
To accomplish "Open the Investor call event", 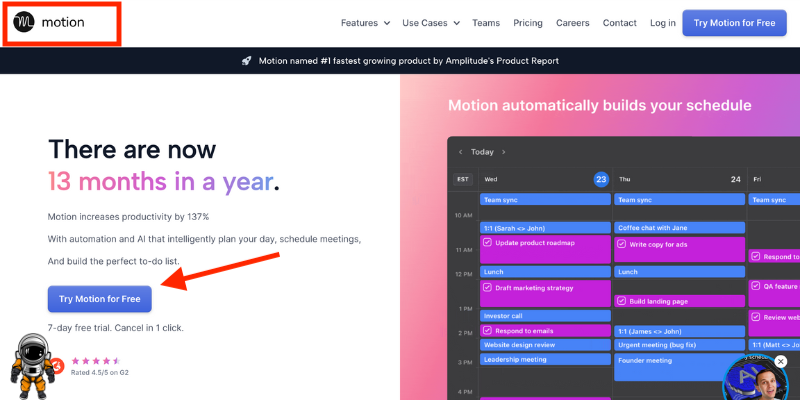I will pyautogui.click(x=545, y=316).
